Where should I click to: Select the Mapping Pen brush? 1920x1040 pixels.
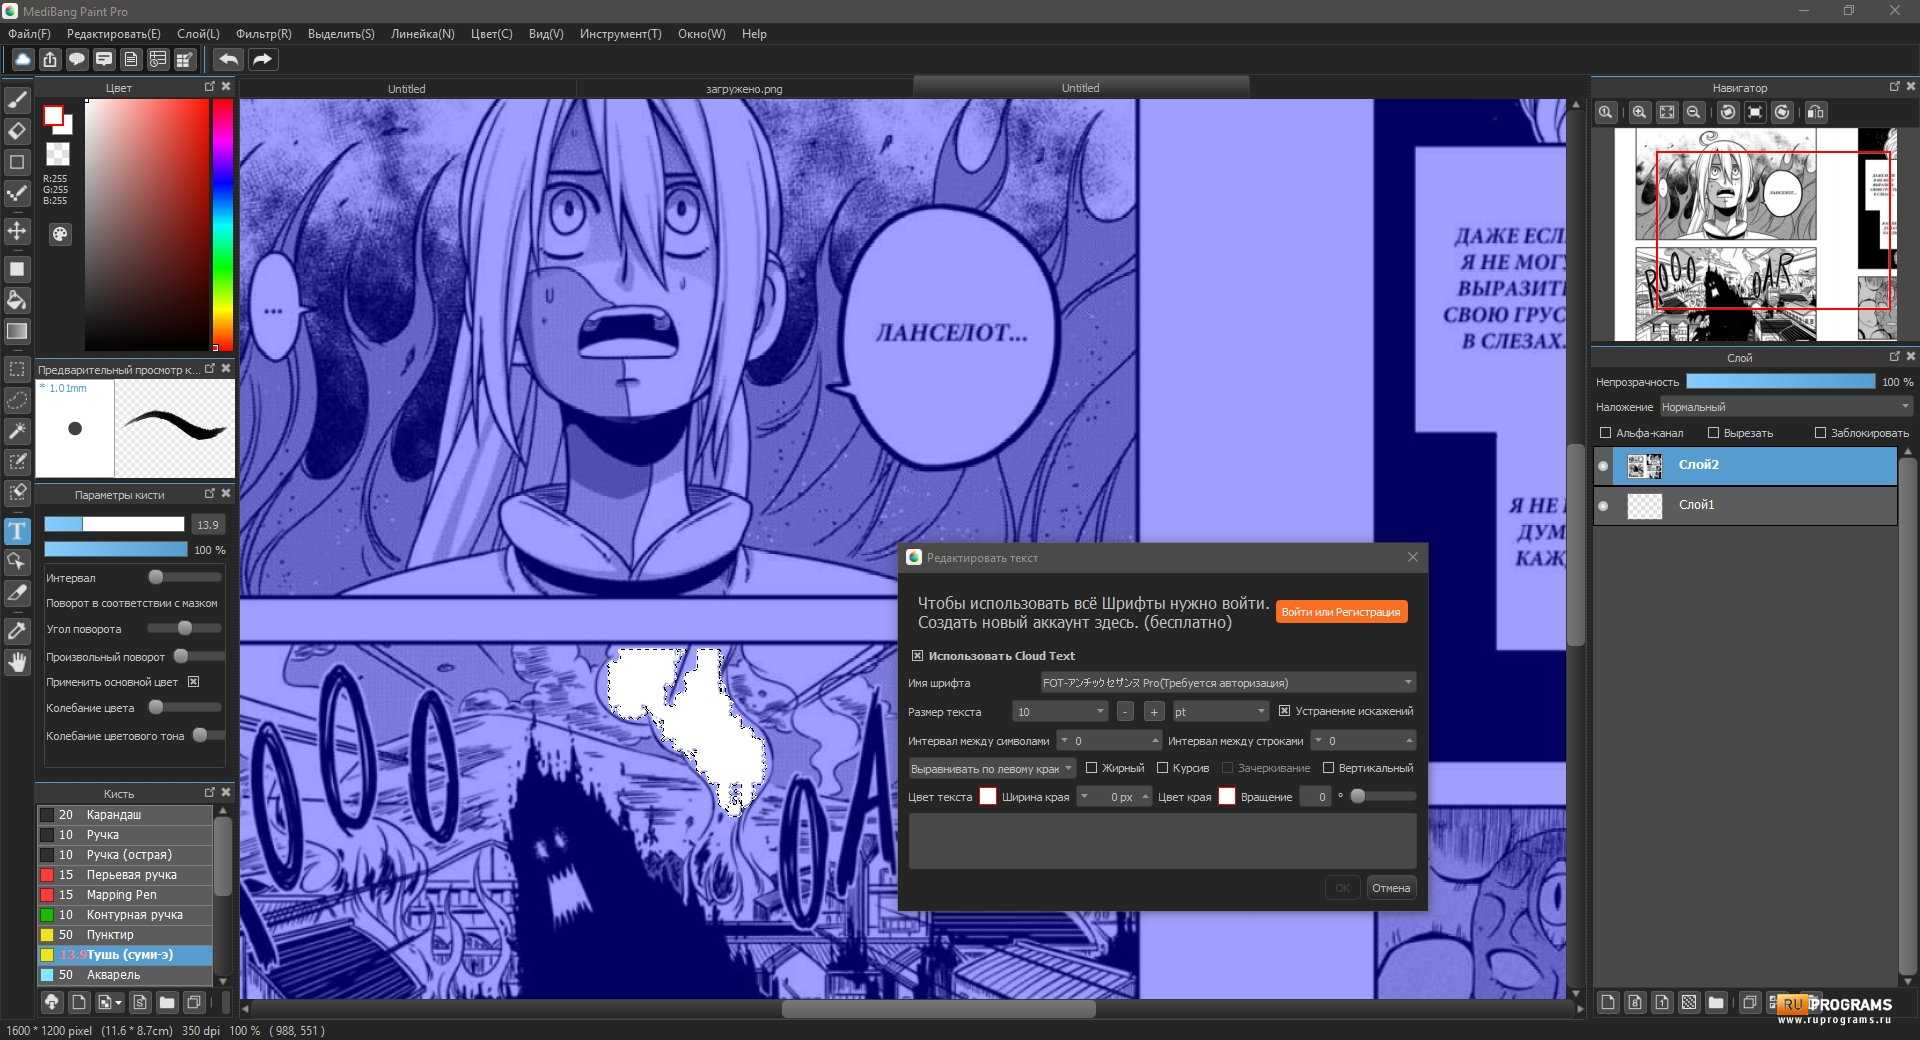125,895
